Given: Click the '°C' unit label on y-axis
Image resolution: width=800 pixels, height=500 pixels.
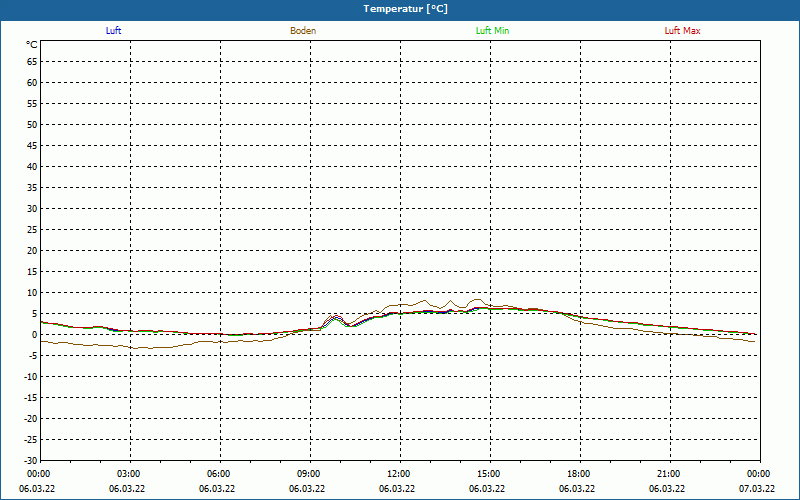Looking at the screenshot, I should [x=32, y=45].
